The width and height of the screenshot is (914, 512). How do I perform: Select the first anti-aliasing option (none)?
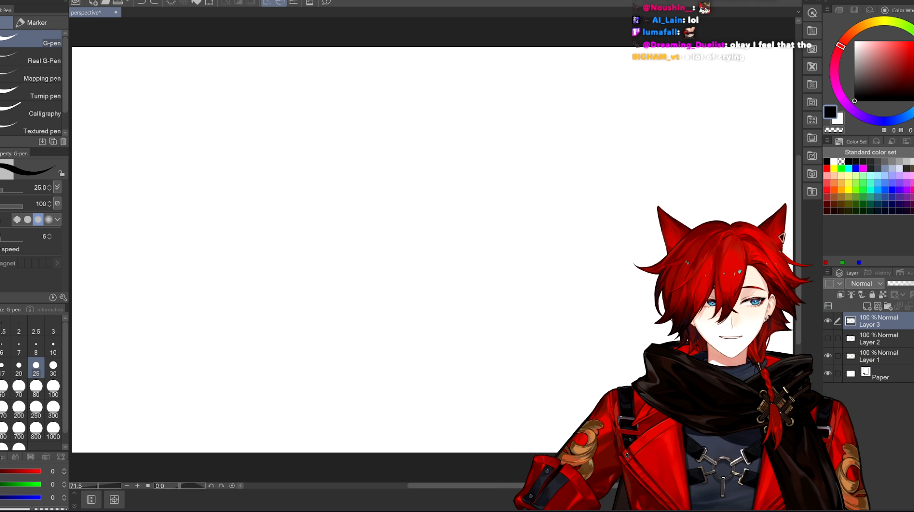click(x=17, y=219)
